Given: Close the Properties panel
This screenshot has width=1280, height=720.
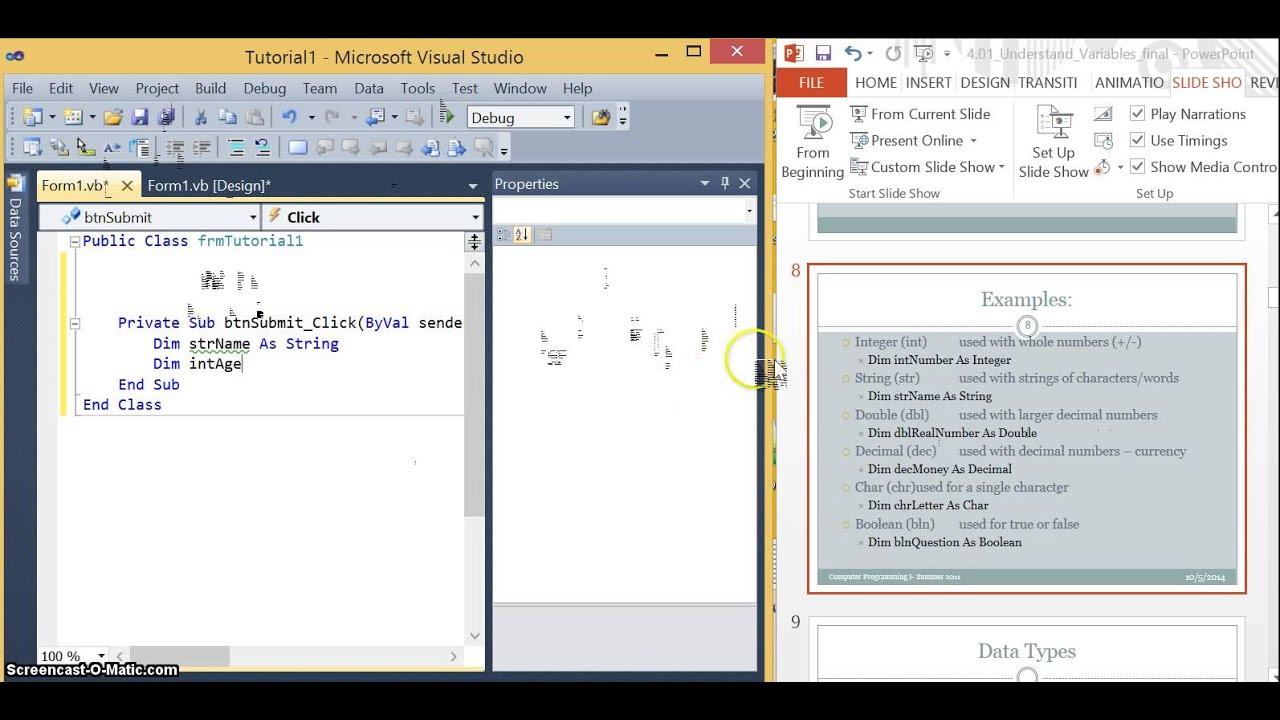Looking at the screenshot, I should tap(744, 183).
